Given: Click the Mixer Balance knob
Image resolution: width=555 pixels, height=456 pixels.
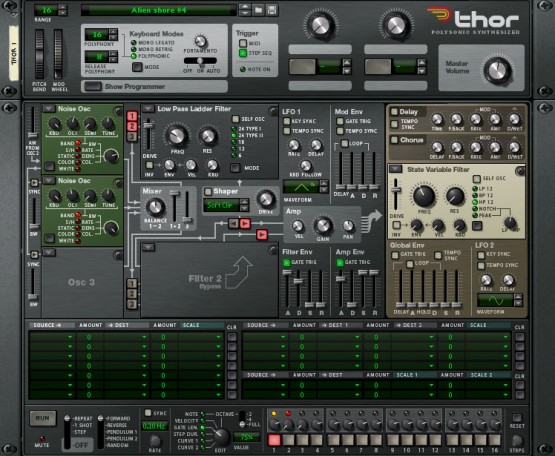Looking at the screenshot, I should (155, 207).
